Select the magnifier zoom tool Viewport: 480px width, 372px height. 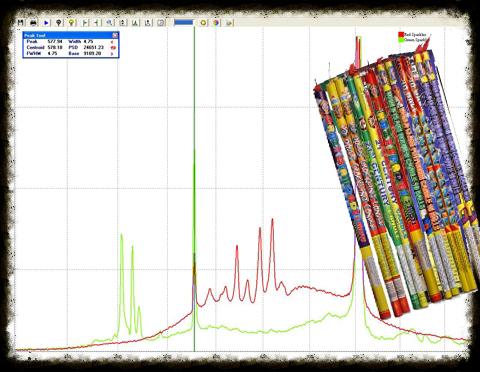pyautogui.click(x=109, y=23)
